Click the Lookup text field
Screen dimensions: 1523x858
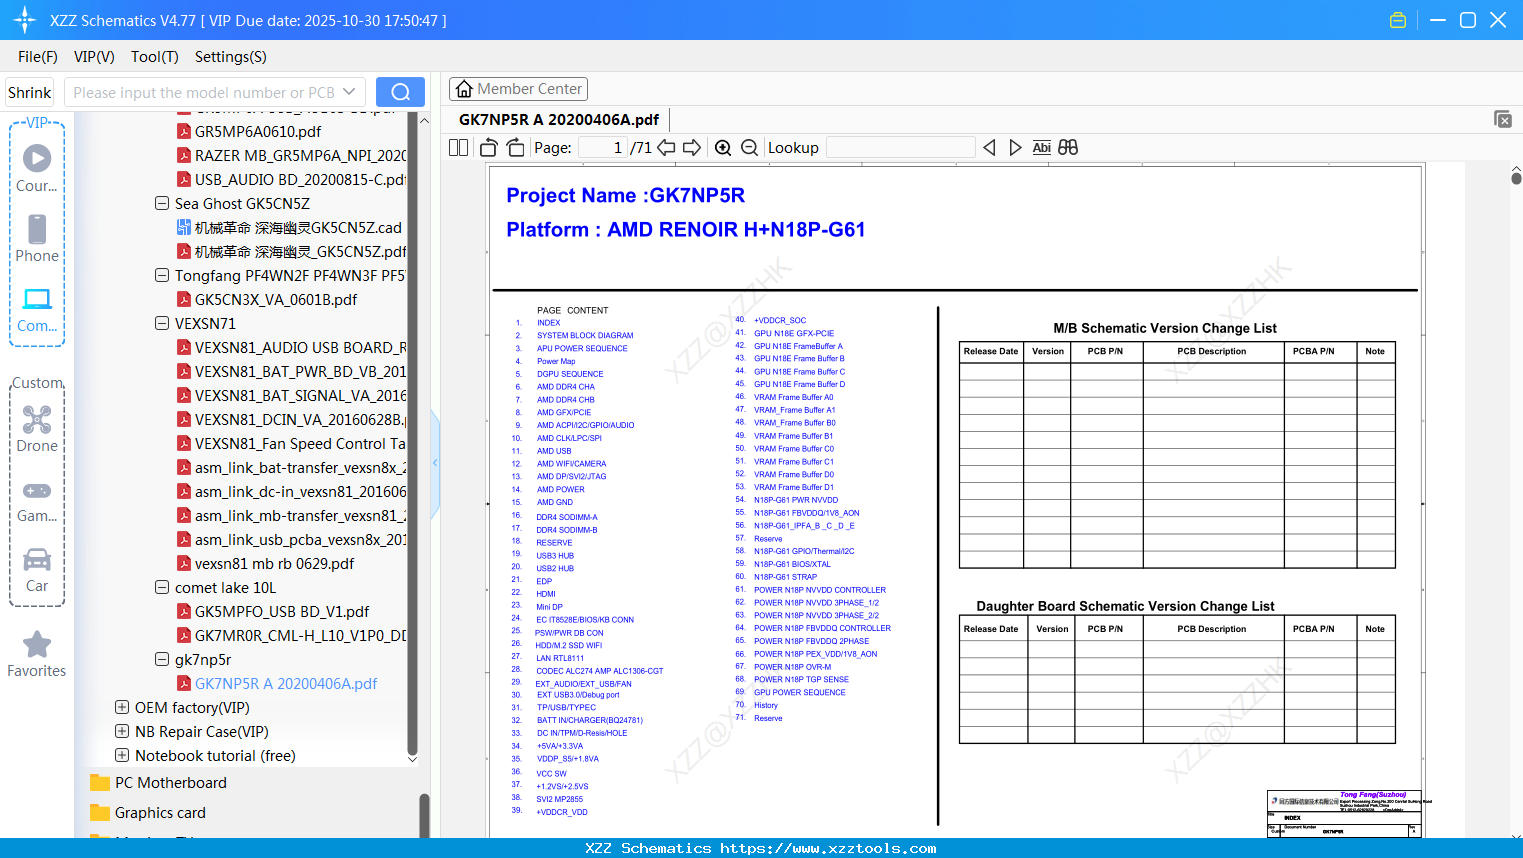pyautogui.click(x=901, y=147)
